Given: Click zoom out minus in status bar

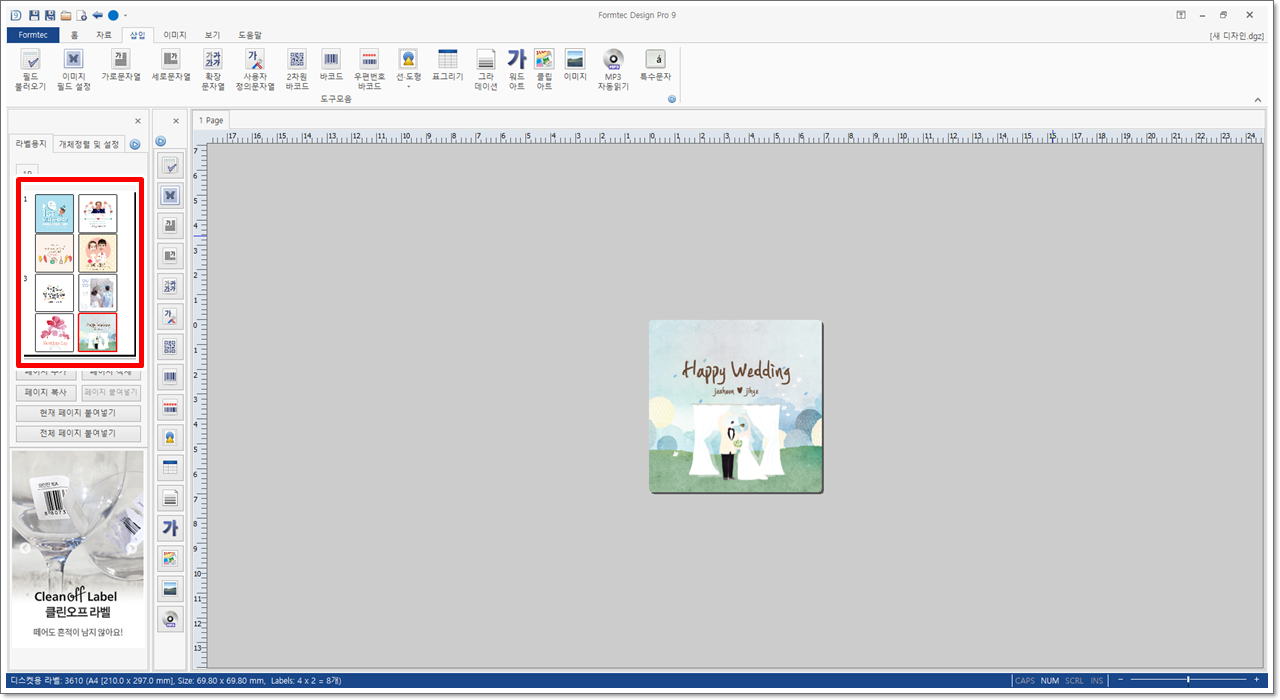Looking at the screenshot, I should 1122,680.
